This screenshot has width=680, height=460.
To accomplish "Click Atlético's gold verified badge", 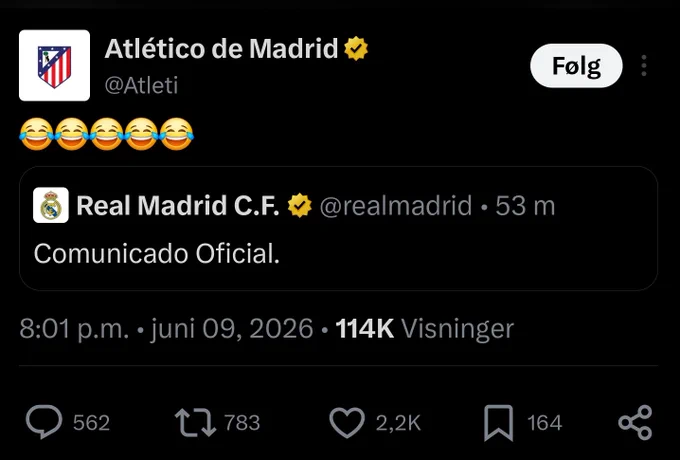I will [356, 49].
